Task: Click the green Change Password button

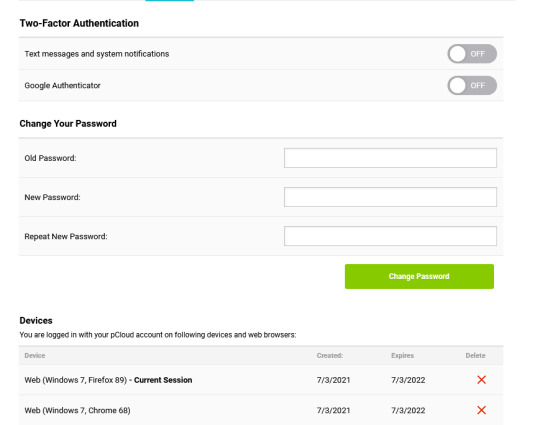Action: click(419, 277)
